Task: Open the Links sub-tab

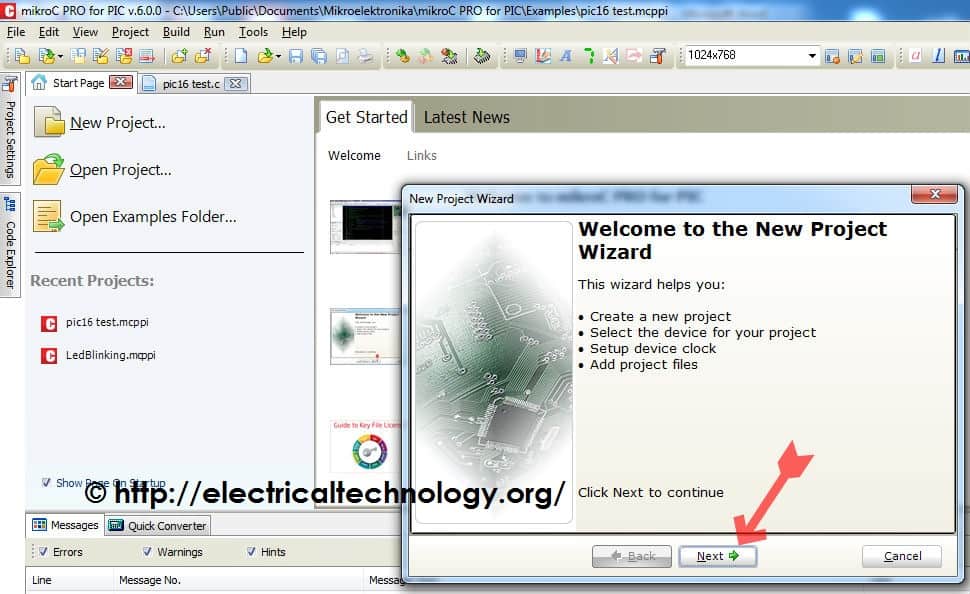Action: (422, 155)
